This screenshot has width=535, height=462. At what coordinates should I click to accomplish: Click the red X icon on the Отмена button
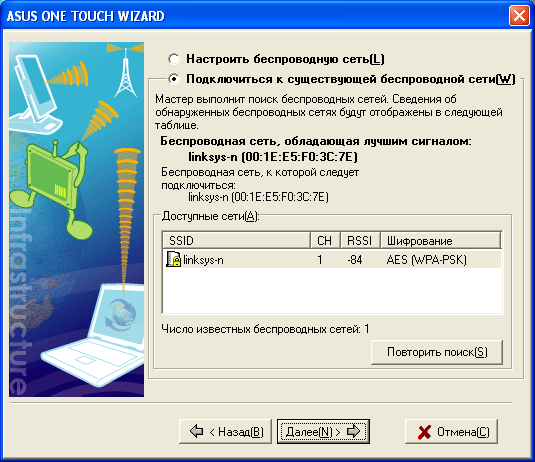[424, 432]
